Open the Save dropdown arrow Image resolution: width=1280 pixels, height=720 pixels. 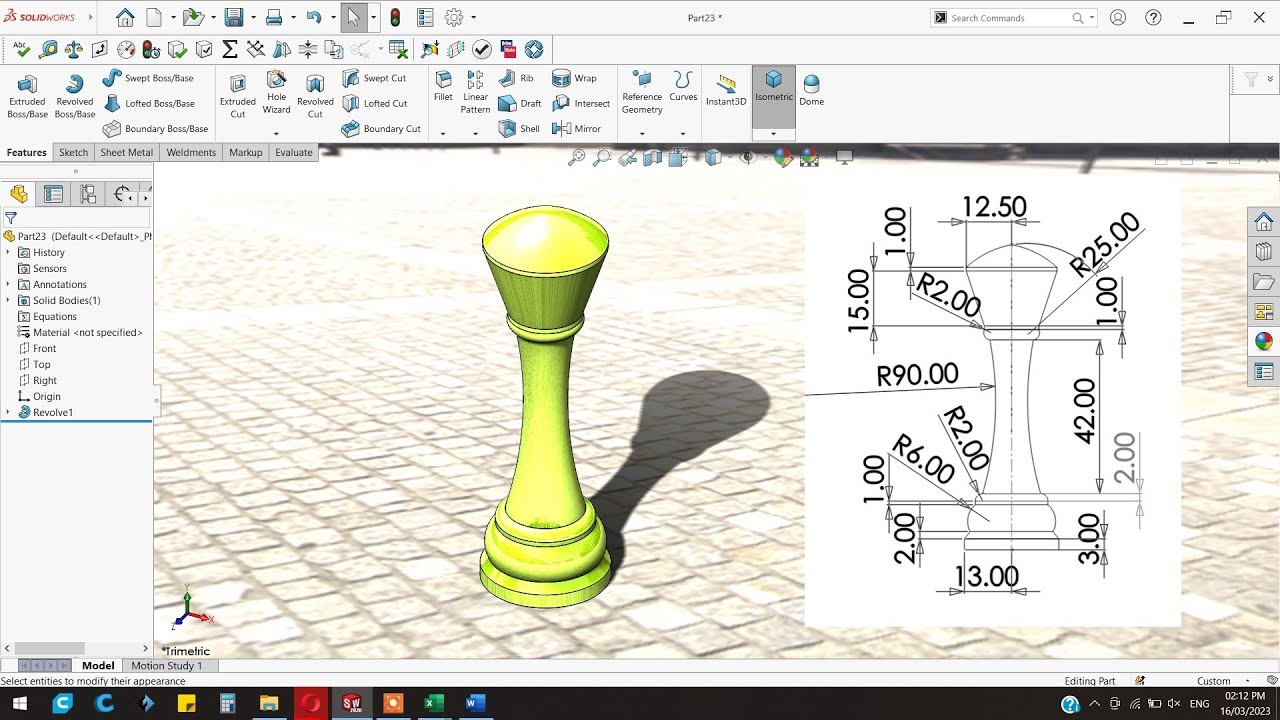pos(253,17)
